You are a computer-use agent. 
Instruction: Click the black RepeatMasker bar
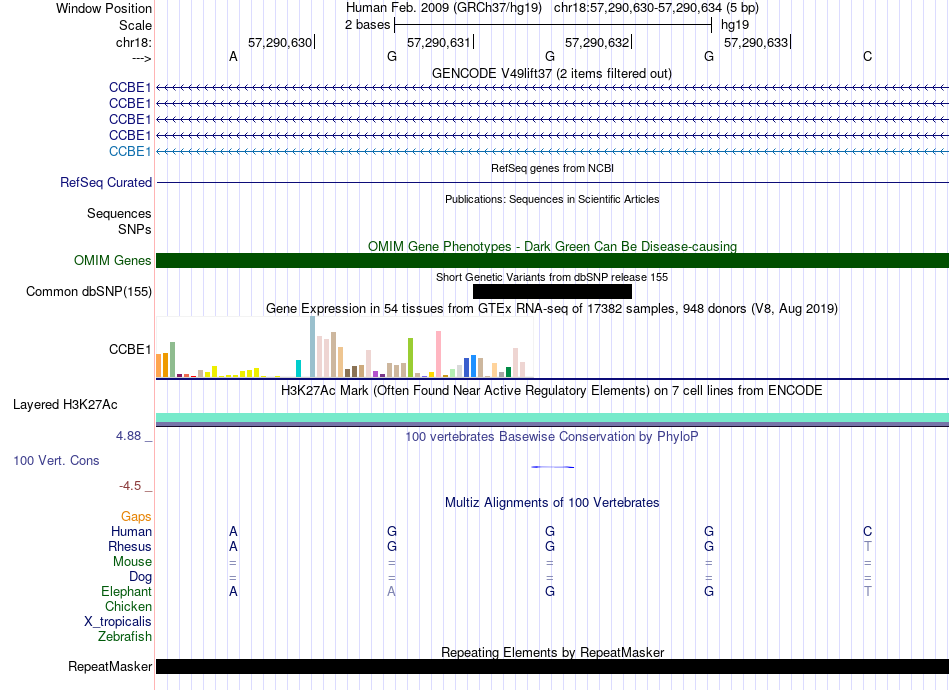553,666
